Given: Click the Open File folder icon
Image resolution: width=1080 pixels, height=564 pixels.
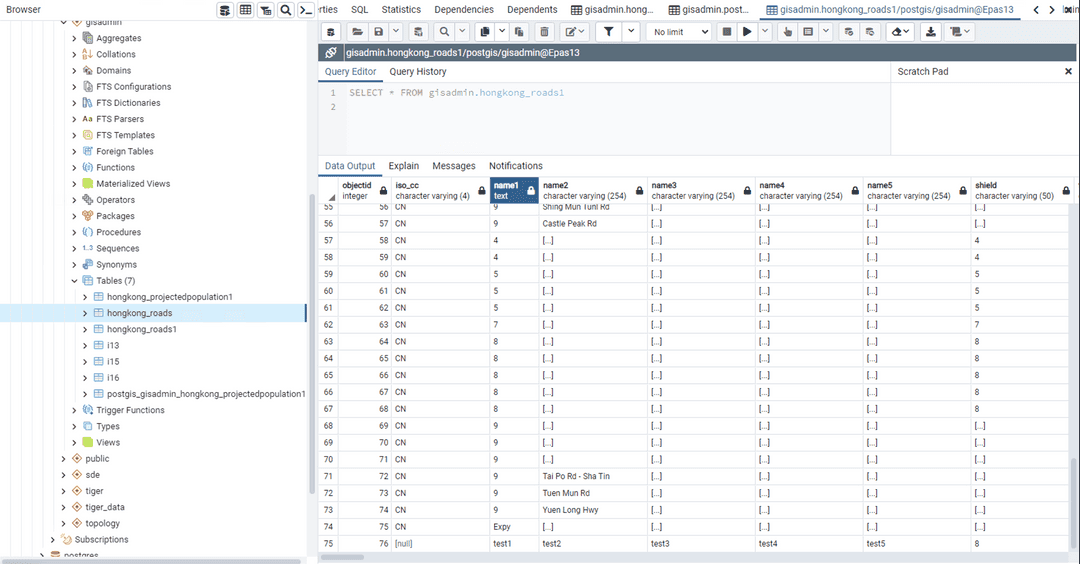Looking at the screenshot, I should point(357,32).
